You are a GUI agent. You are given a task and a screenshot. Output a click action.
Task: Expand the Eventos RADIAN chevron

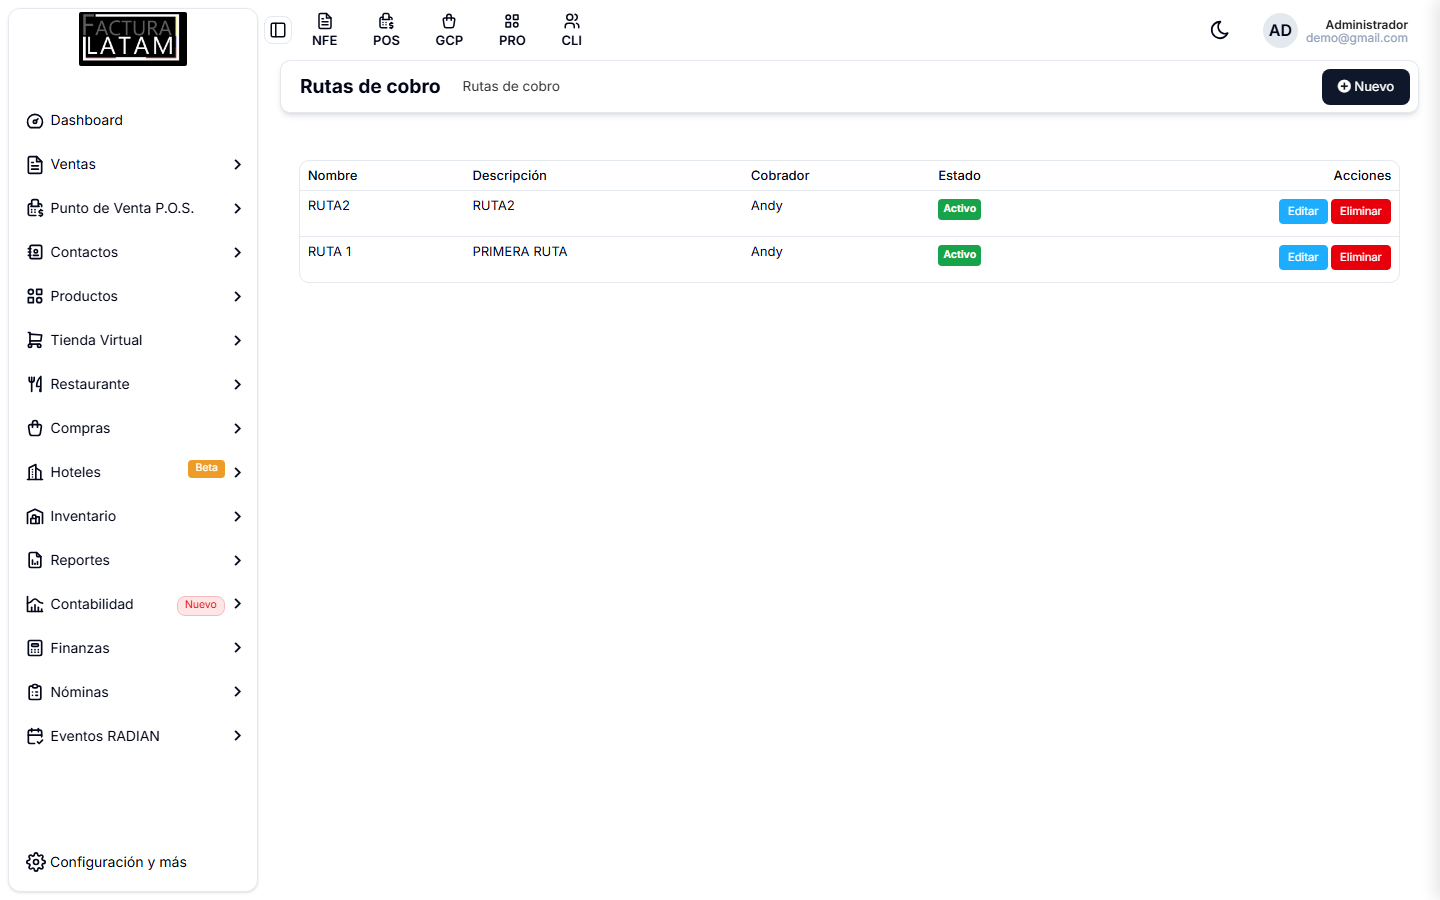pyautogui.click(x=238, y=736)
